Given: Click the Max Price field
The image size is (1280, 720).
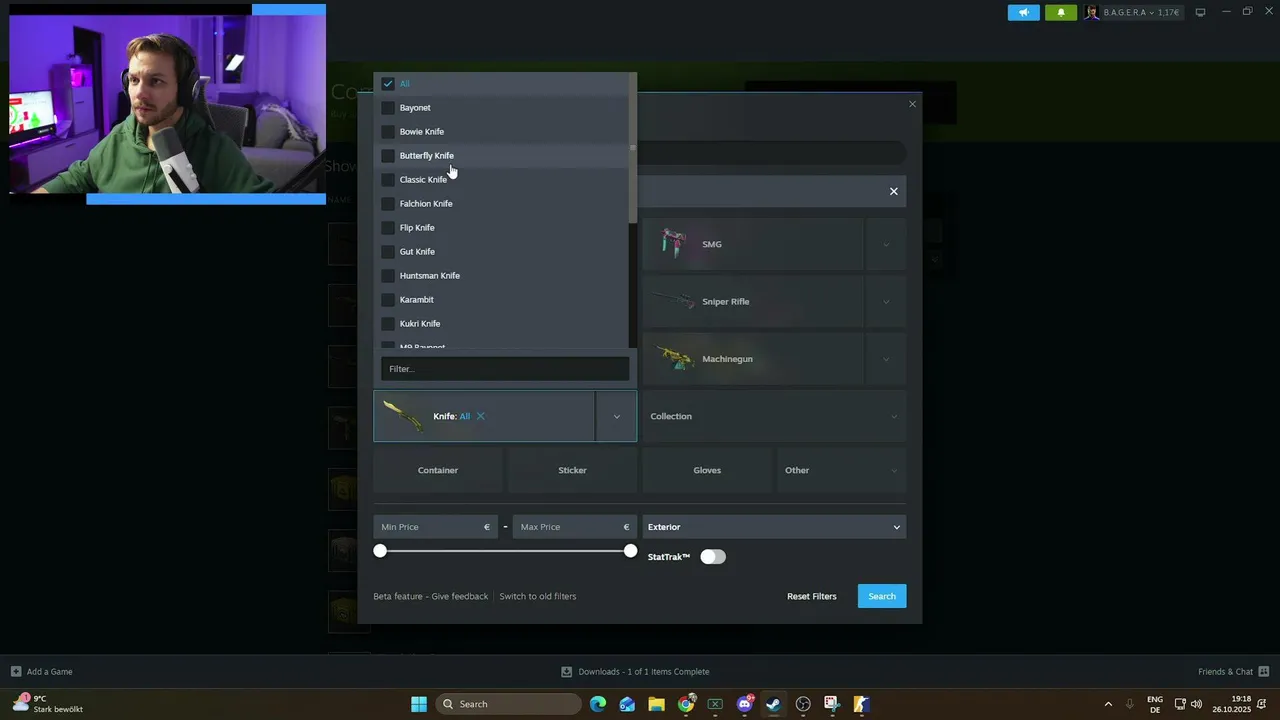Looking at the screenshot, I should point(574,527).
